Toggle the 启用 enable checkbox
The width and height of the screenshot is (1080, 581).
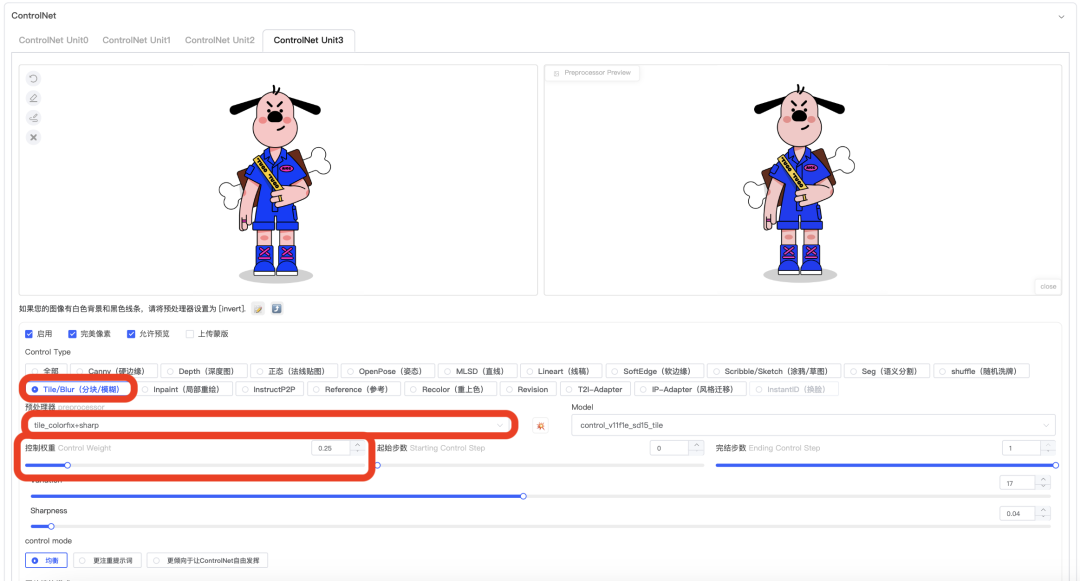tap(29, 334)
